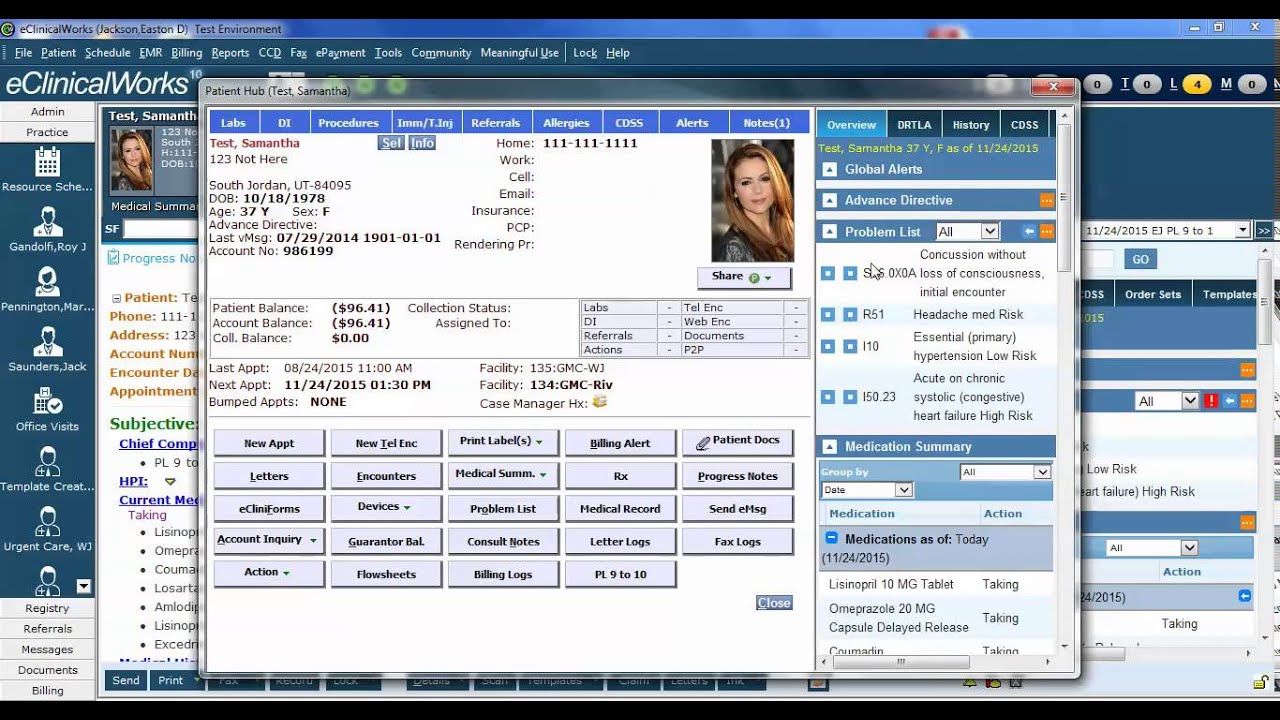Open the Account Inquiry dropdown button
The image size is (1280, 720).
269,540
